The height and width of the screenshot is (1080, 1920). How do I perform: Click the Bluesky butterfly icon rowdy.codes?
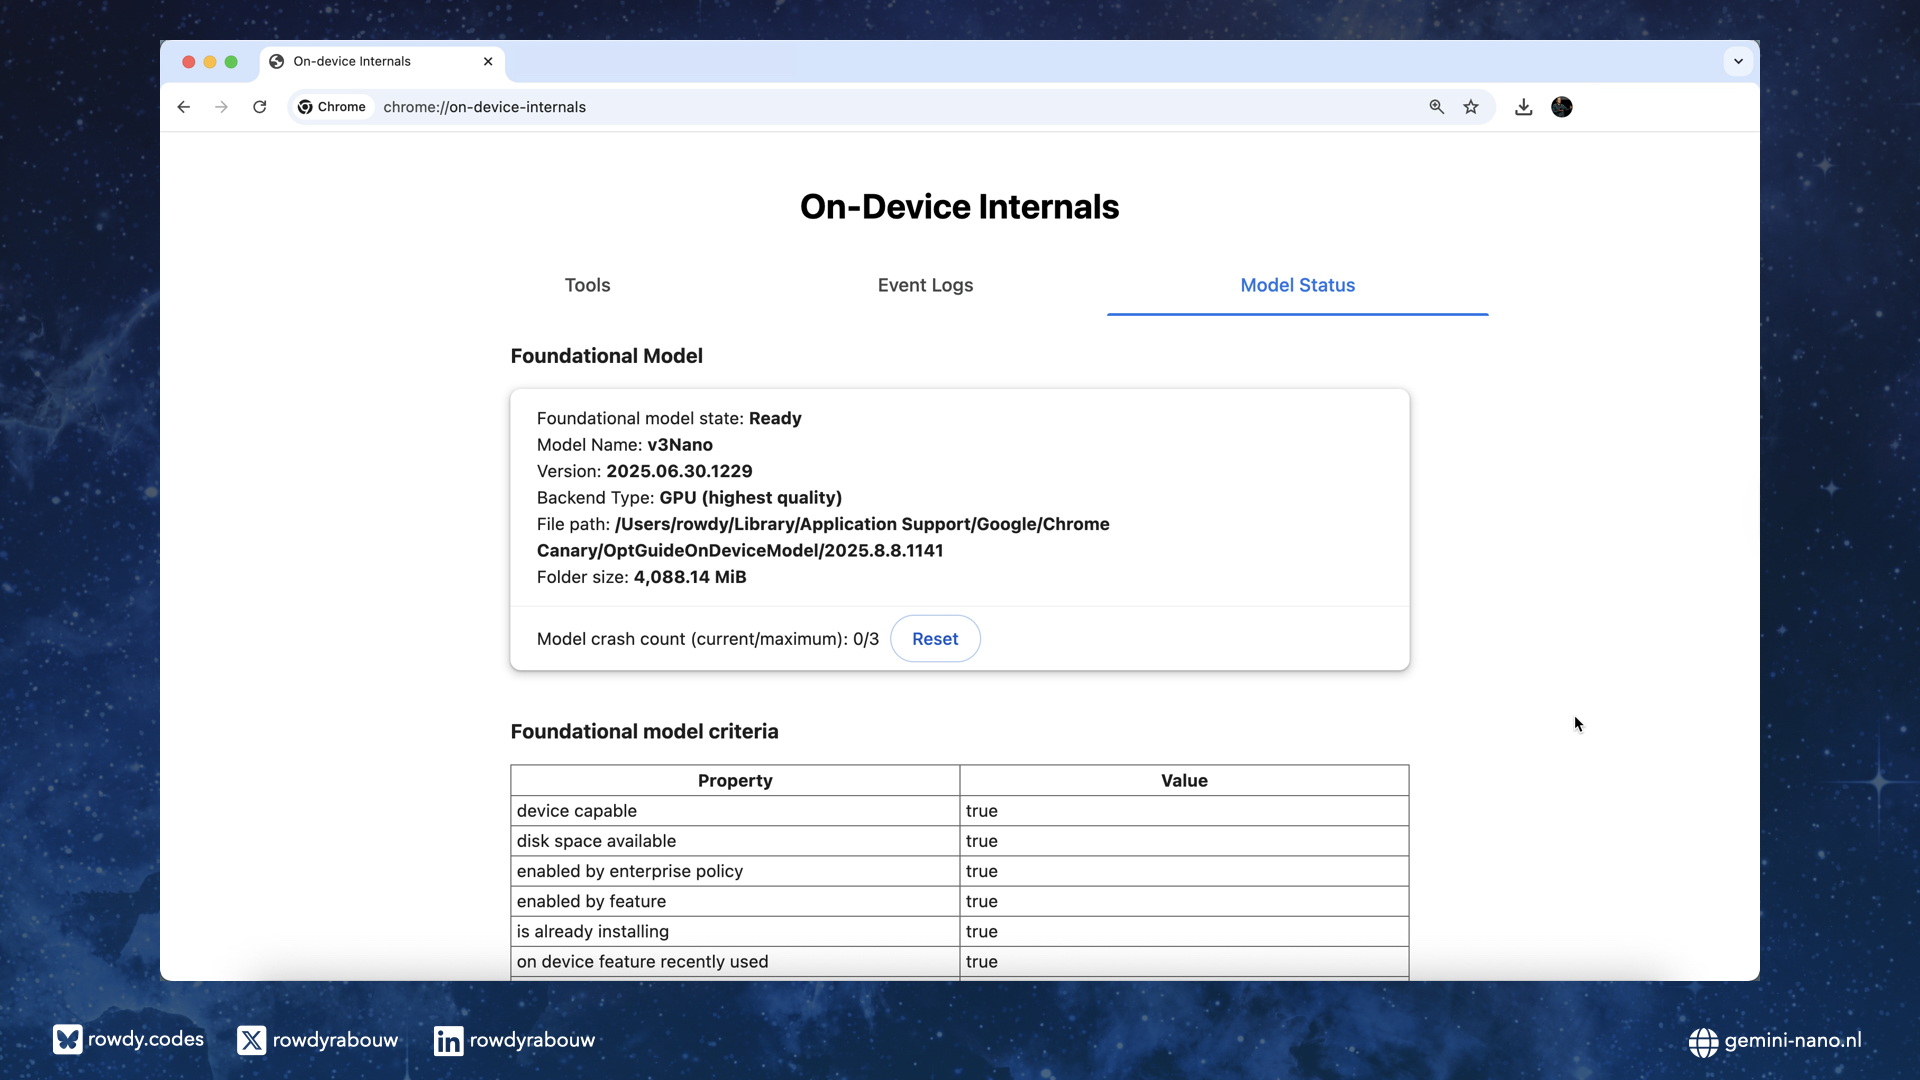pyautogui.click(x=67, y=1040)
